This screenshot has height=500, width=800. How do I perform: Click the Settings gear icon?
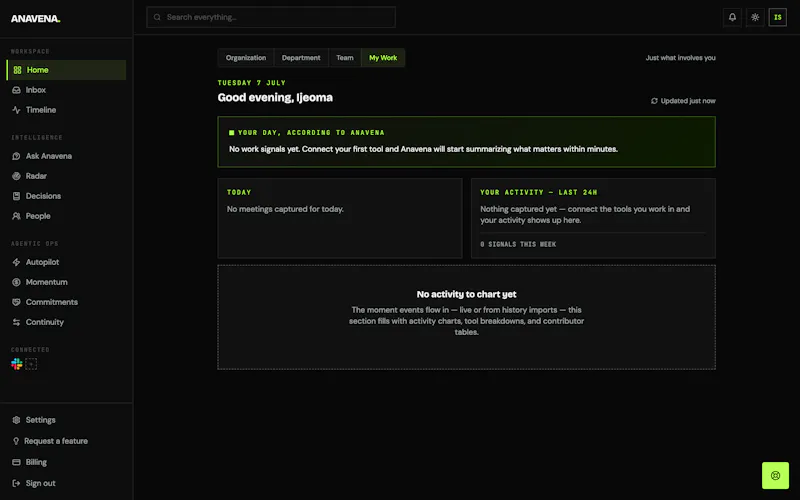(x=16, y=420)
